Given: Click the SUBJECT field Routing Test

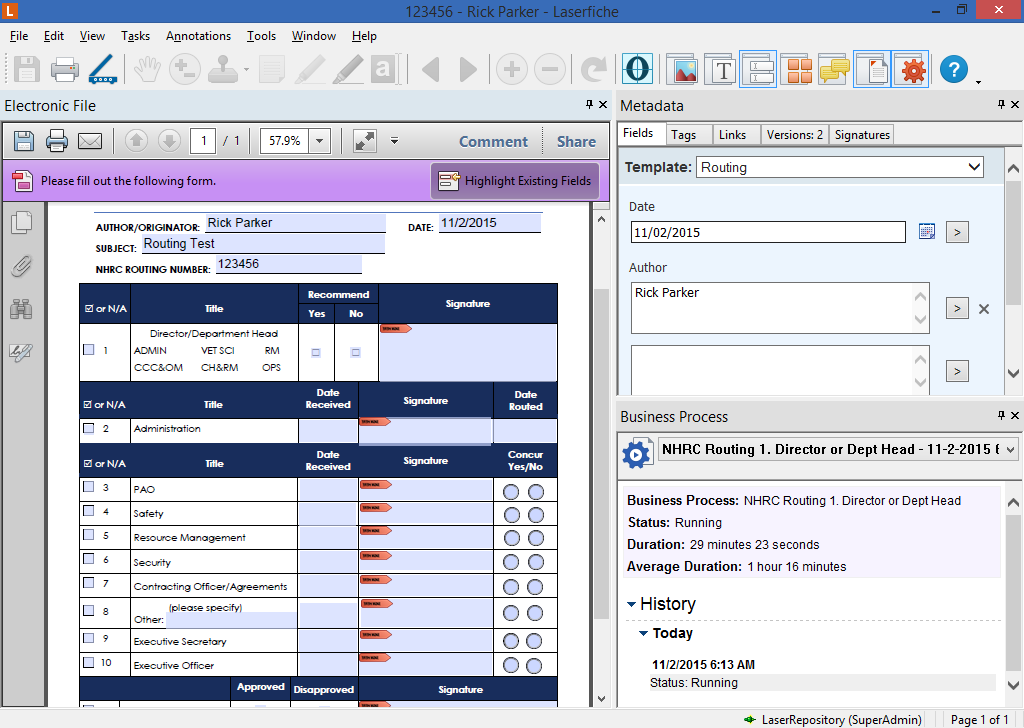Looking at the screenshot, I should click(x=263, y=244).
